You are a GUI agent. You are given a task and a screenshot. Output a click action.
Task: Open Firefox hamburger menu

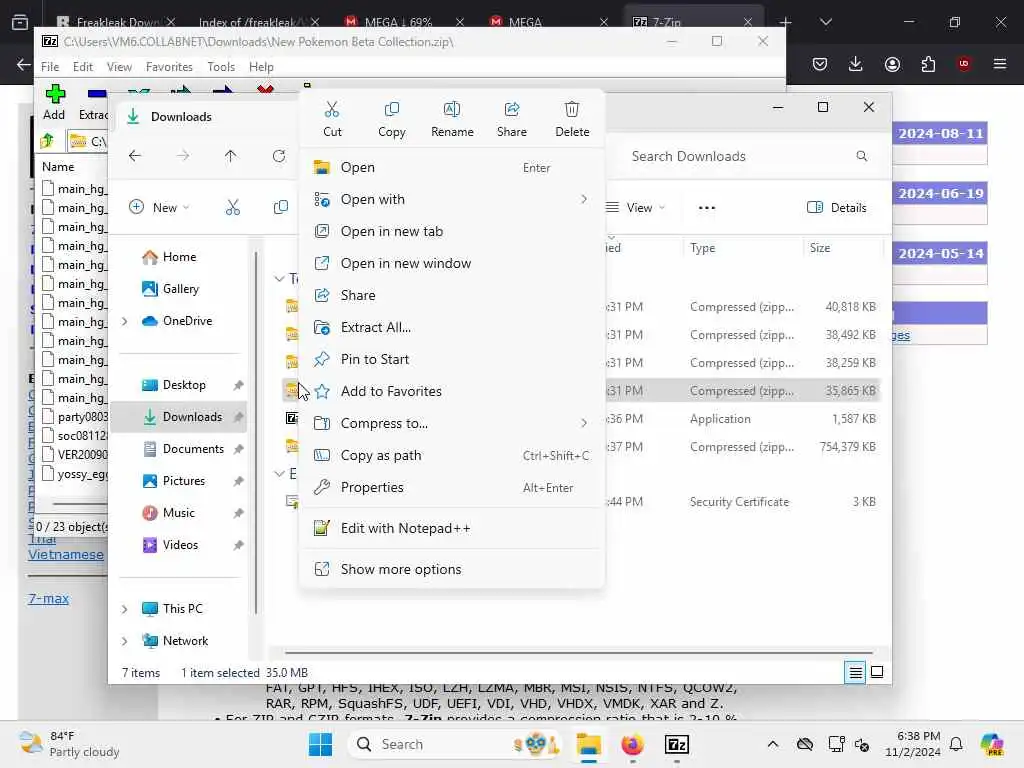pos(1000,64)
